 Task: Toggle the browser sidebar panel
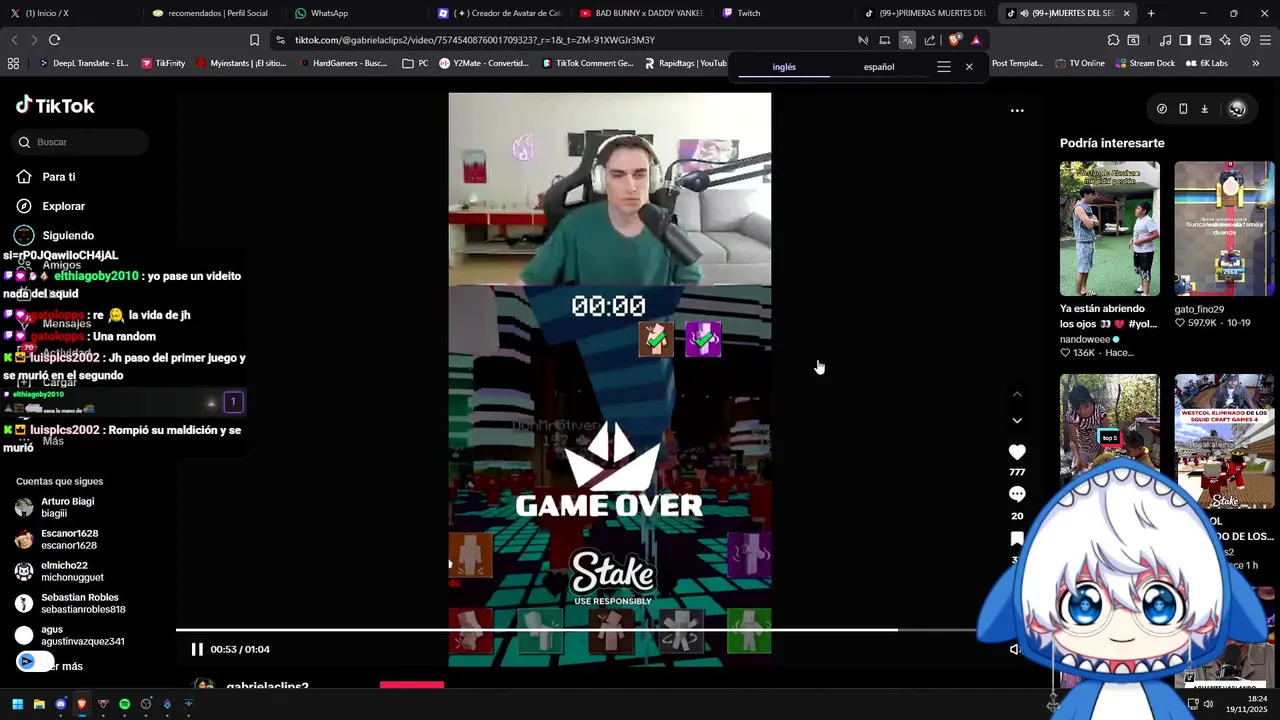[1185, 40]
